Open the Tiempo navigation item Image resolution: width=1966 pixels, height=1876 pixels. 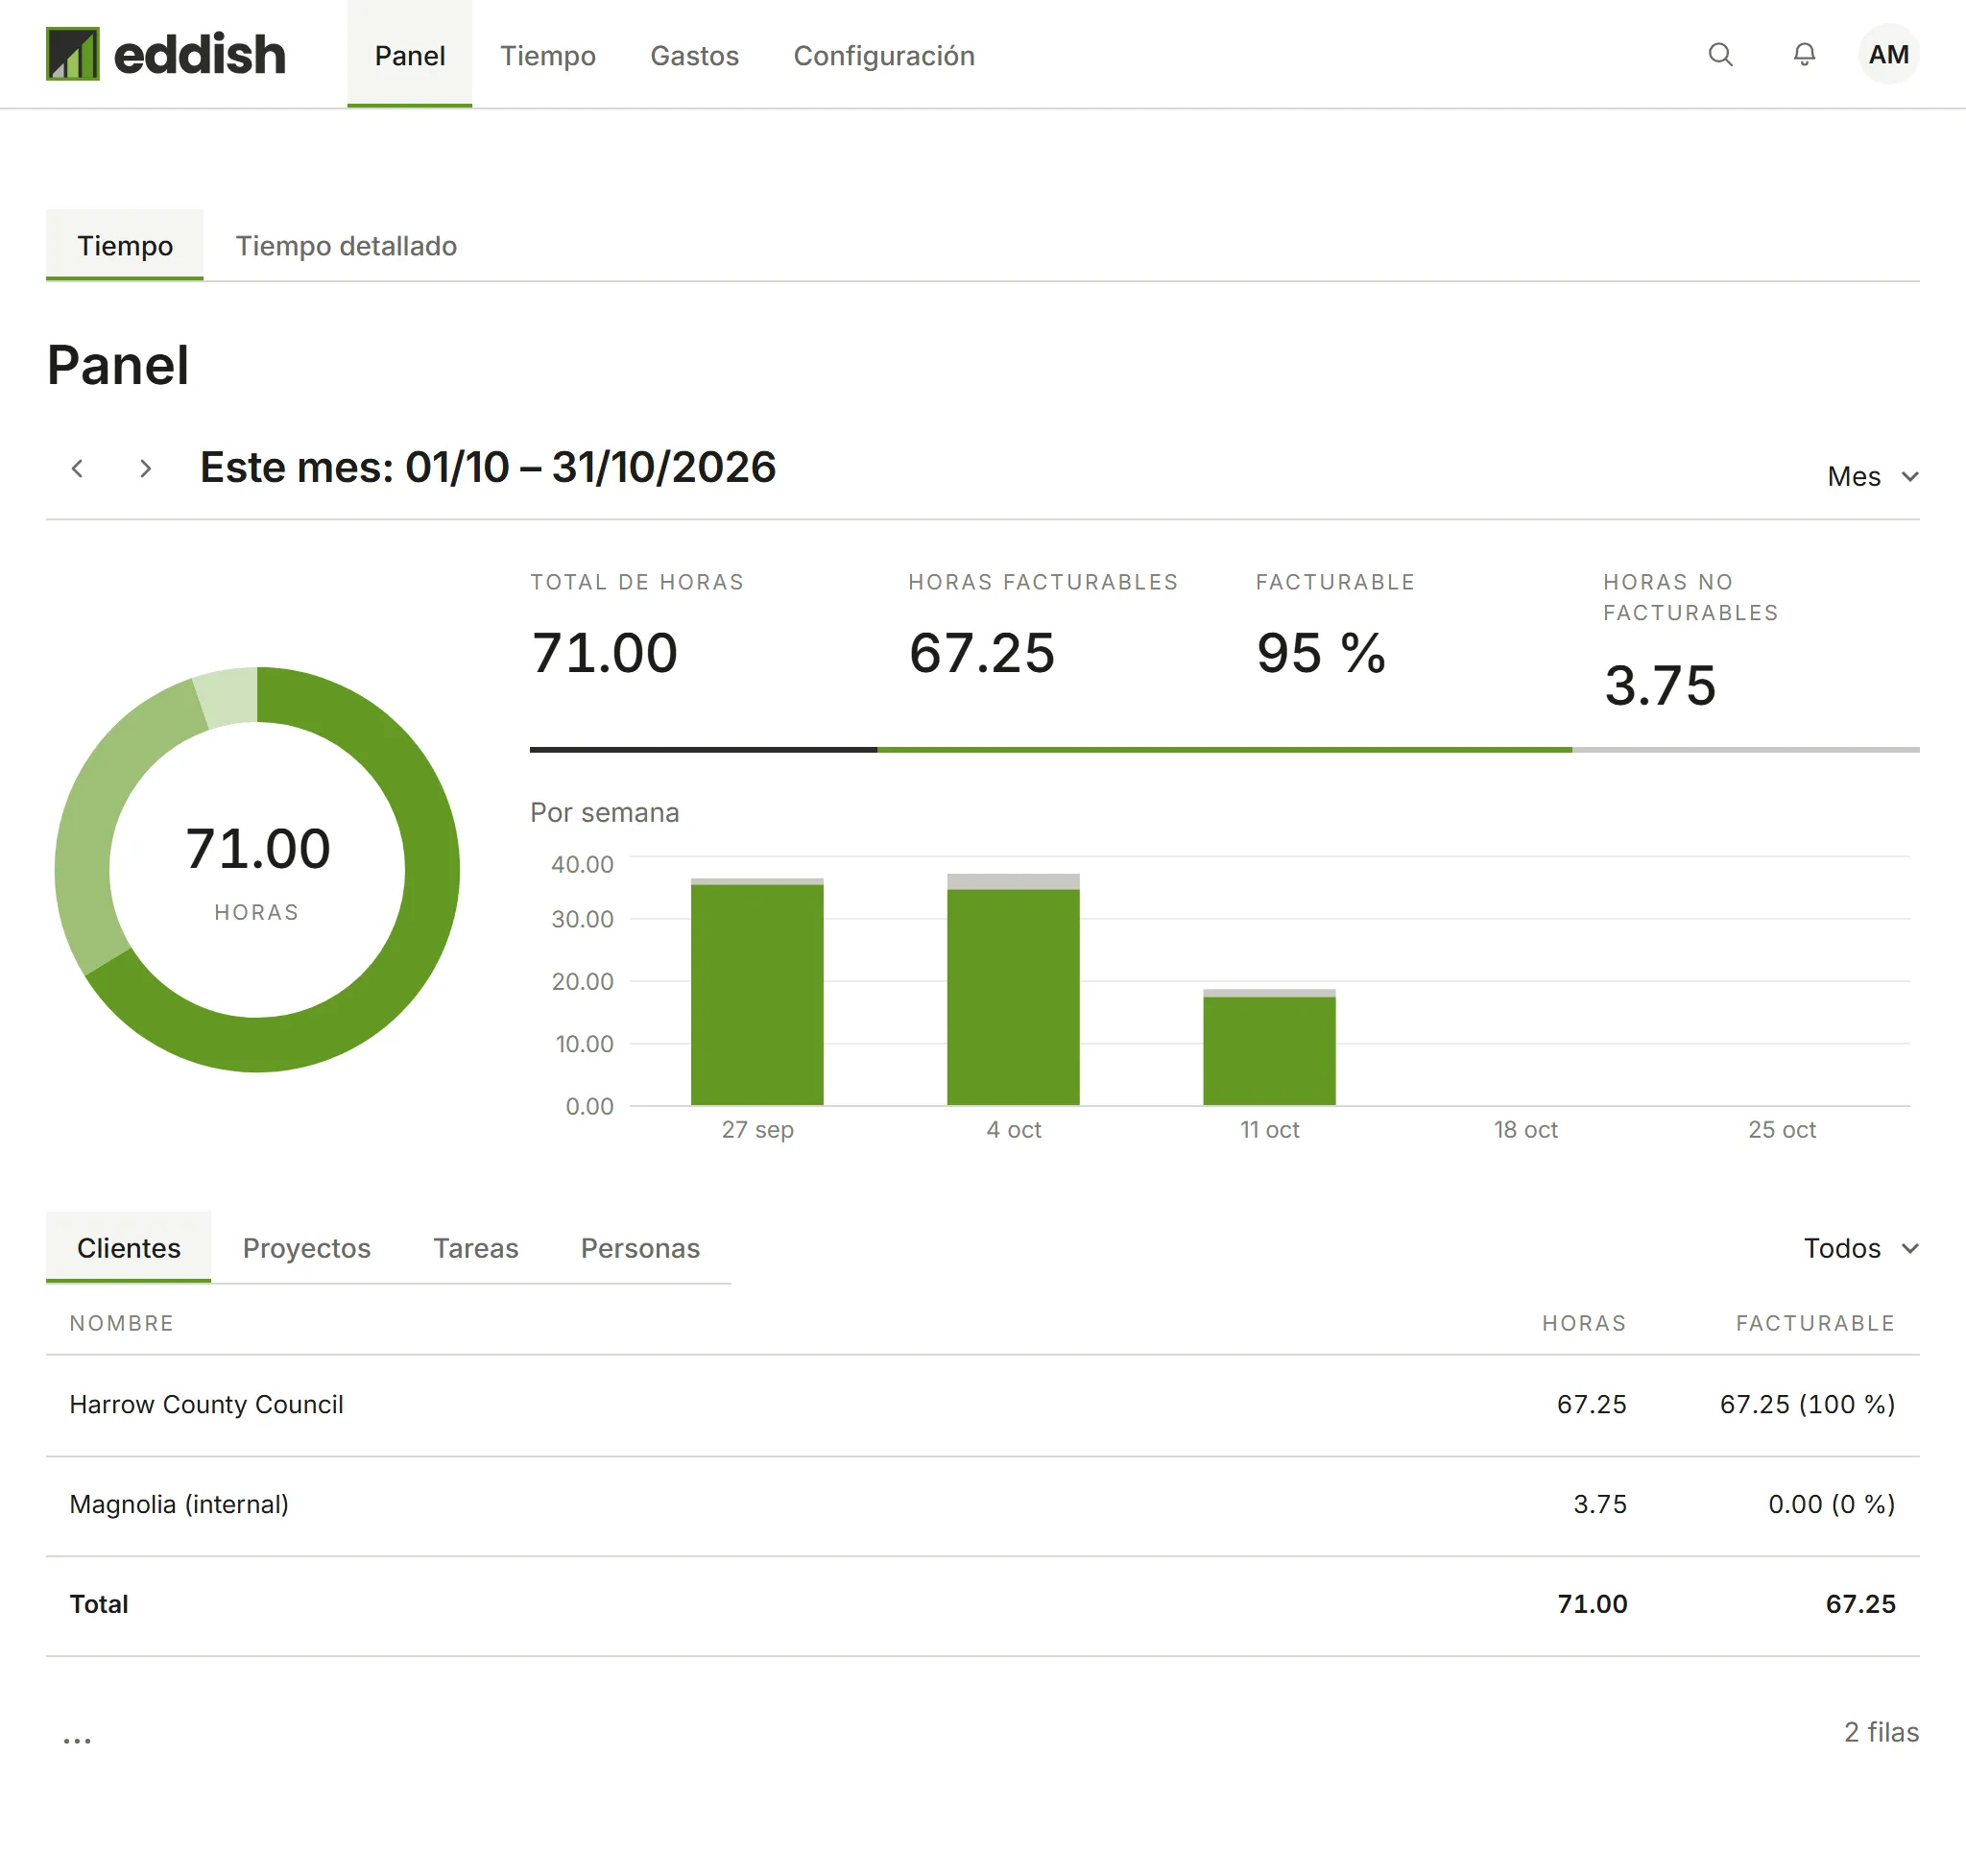pos(548,55)
